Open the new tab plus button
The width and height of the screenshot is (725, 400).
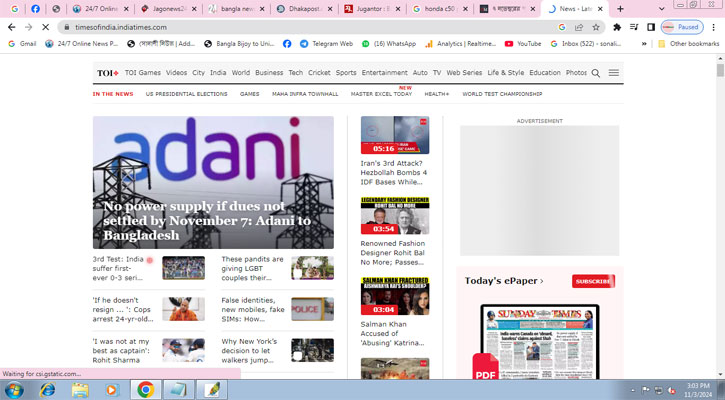click(620, 9)
